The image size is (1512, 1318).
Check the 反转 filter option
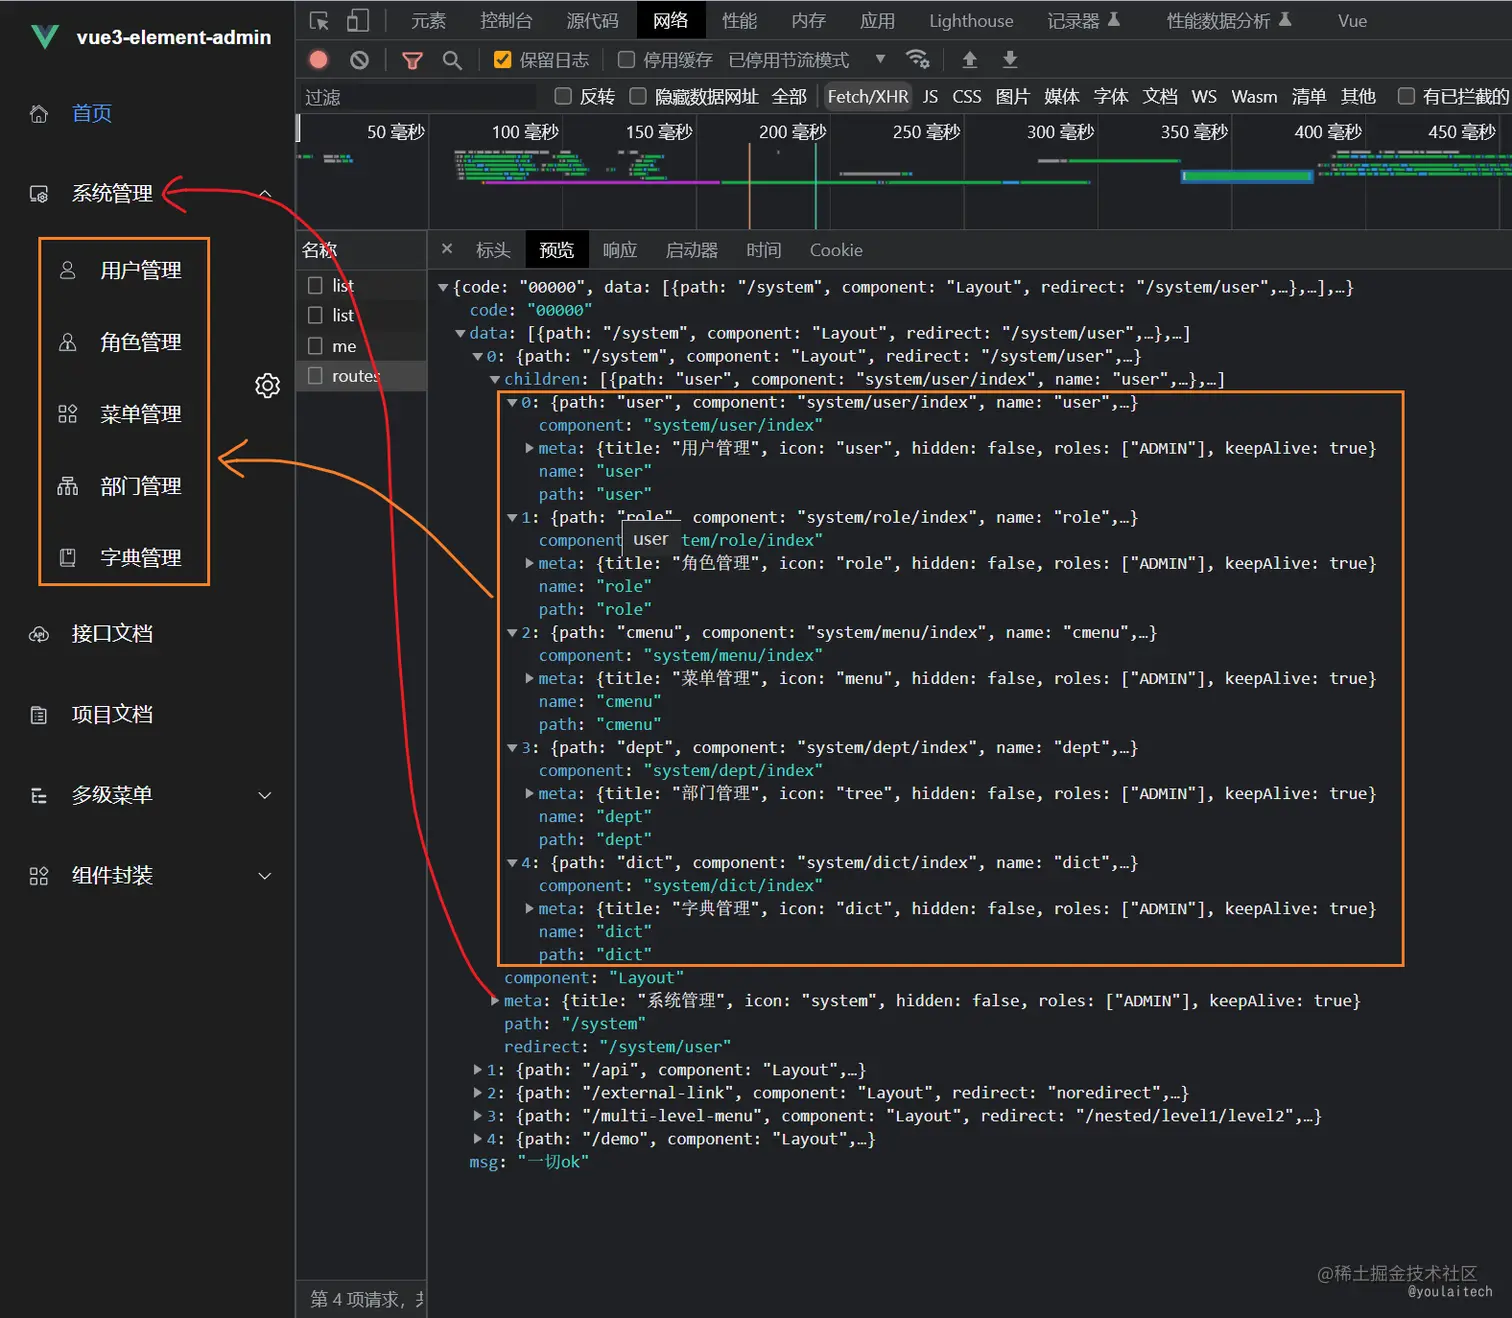(x=563, y=96)
